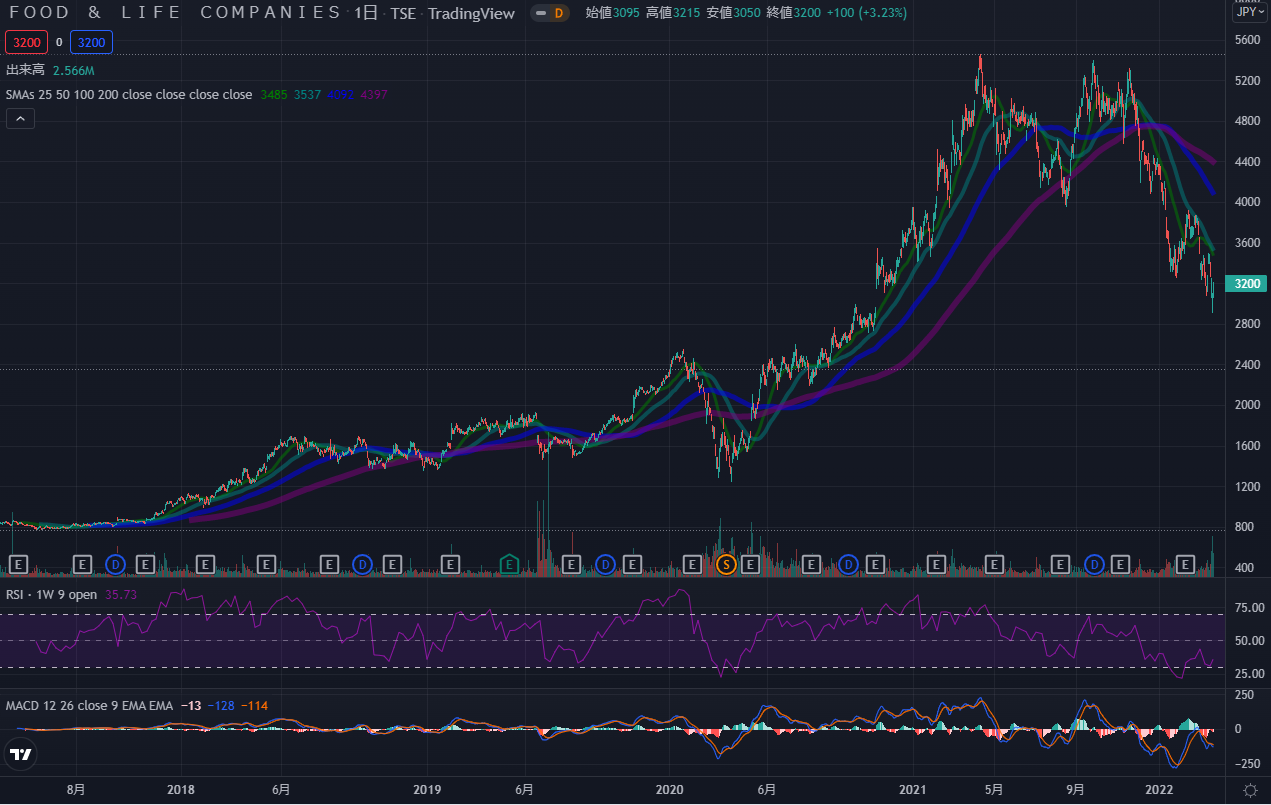Click the 5600 price axis label
This screenshot has width=1271, height=805.
click(x=1246, y=41)
